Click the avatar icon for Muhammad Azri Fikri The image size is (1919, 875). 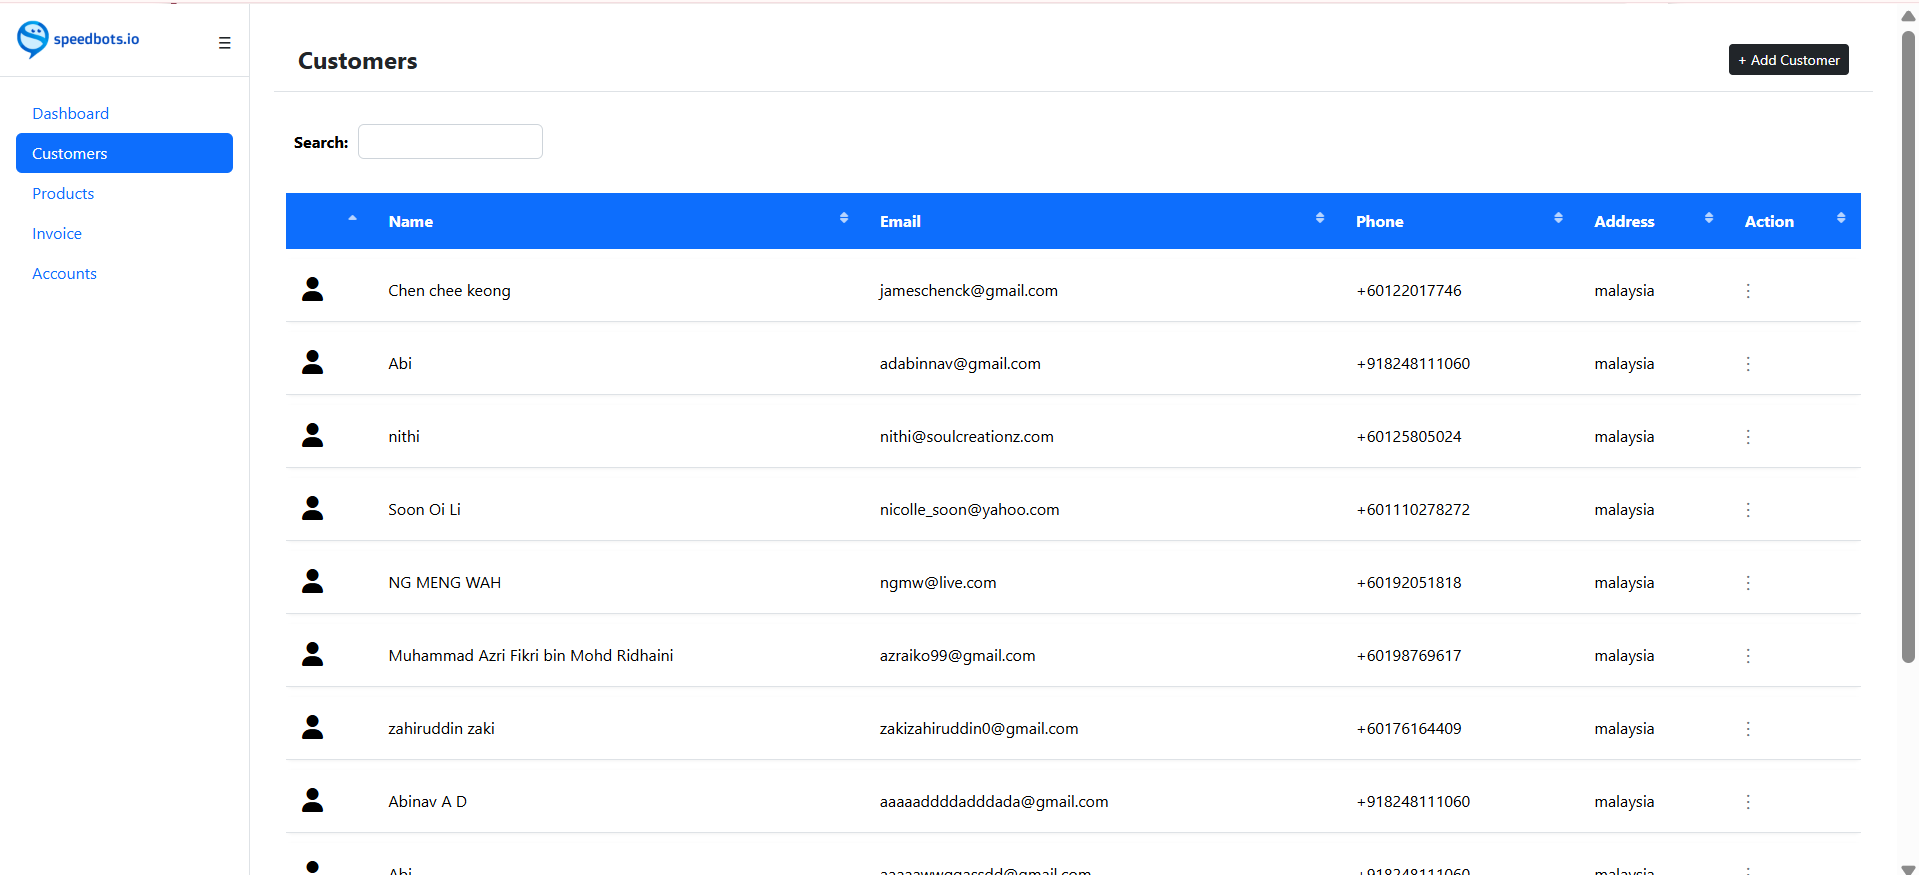click(313, 655)
